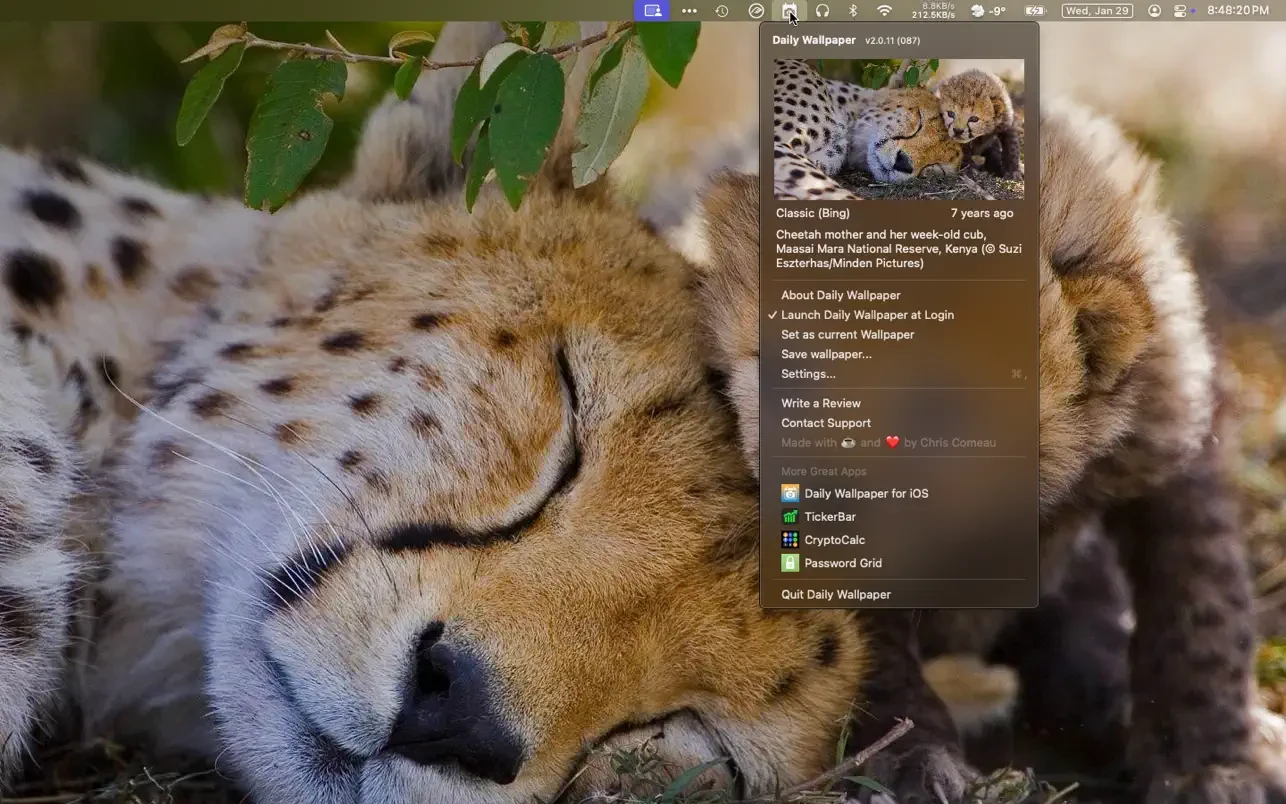The width and height of the screenshot is (1286, 804).
Task: Click the Write a Review link
Action: pos(820,403)
